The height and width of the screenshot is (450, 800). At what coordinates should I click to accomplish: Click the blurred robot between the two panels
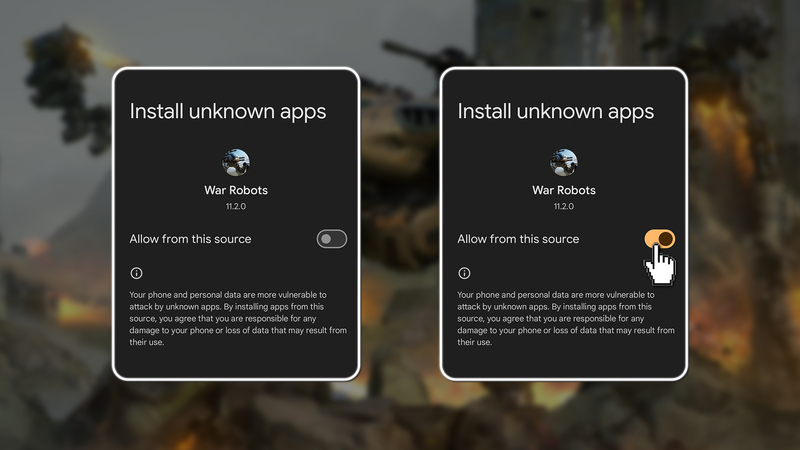(401, 168)
